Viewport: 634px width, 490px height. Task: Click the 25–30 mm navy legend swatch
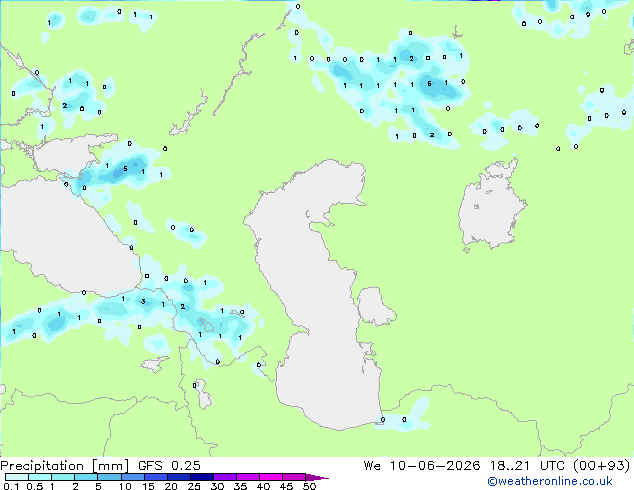[201, 477]
